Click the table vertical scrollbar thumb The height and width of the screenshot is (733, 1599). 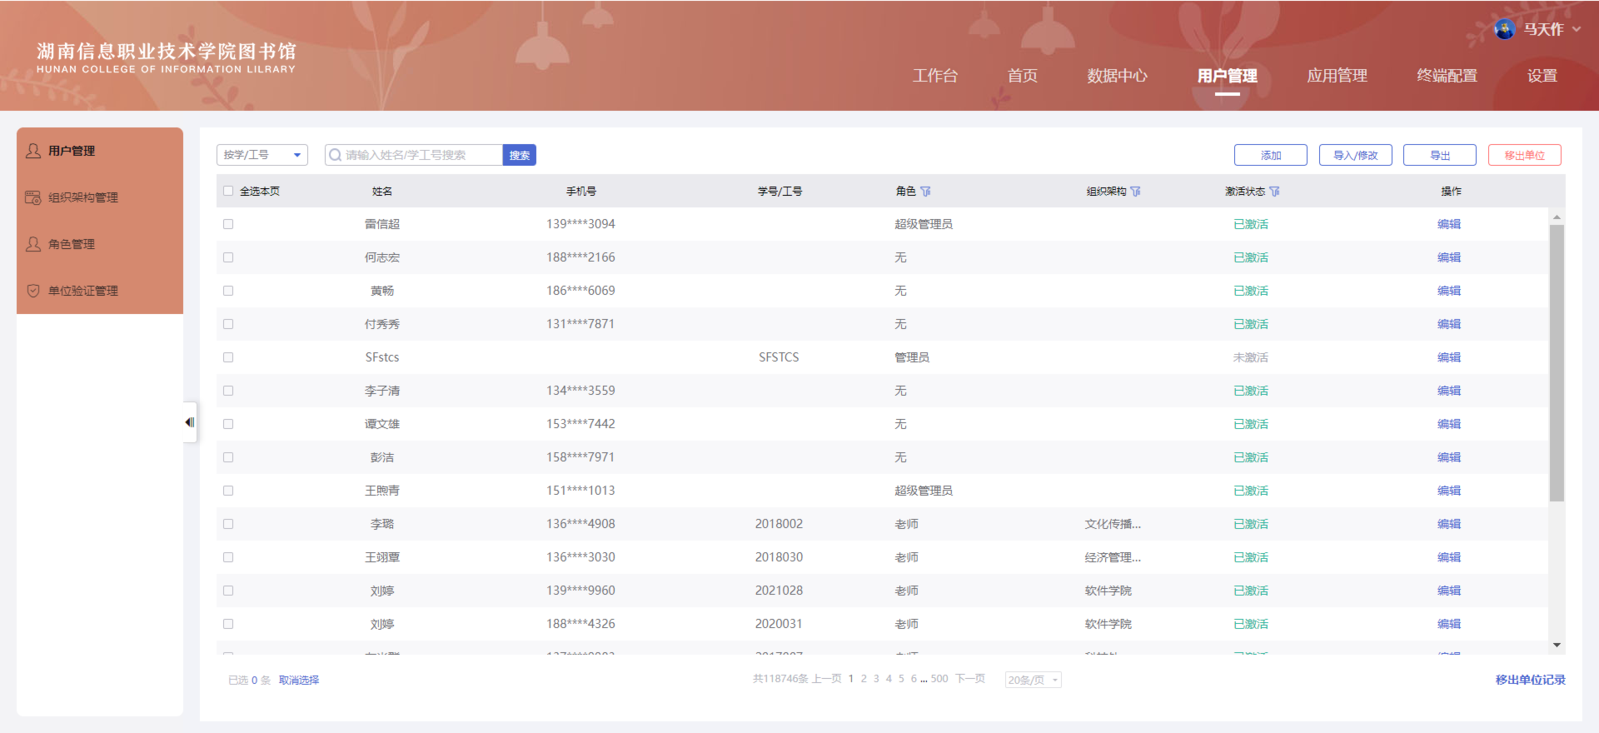pyautogui.click(x=1556, y=360)
